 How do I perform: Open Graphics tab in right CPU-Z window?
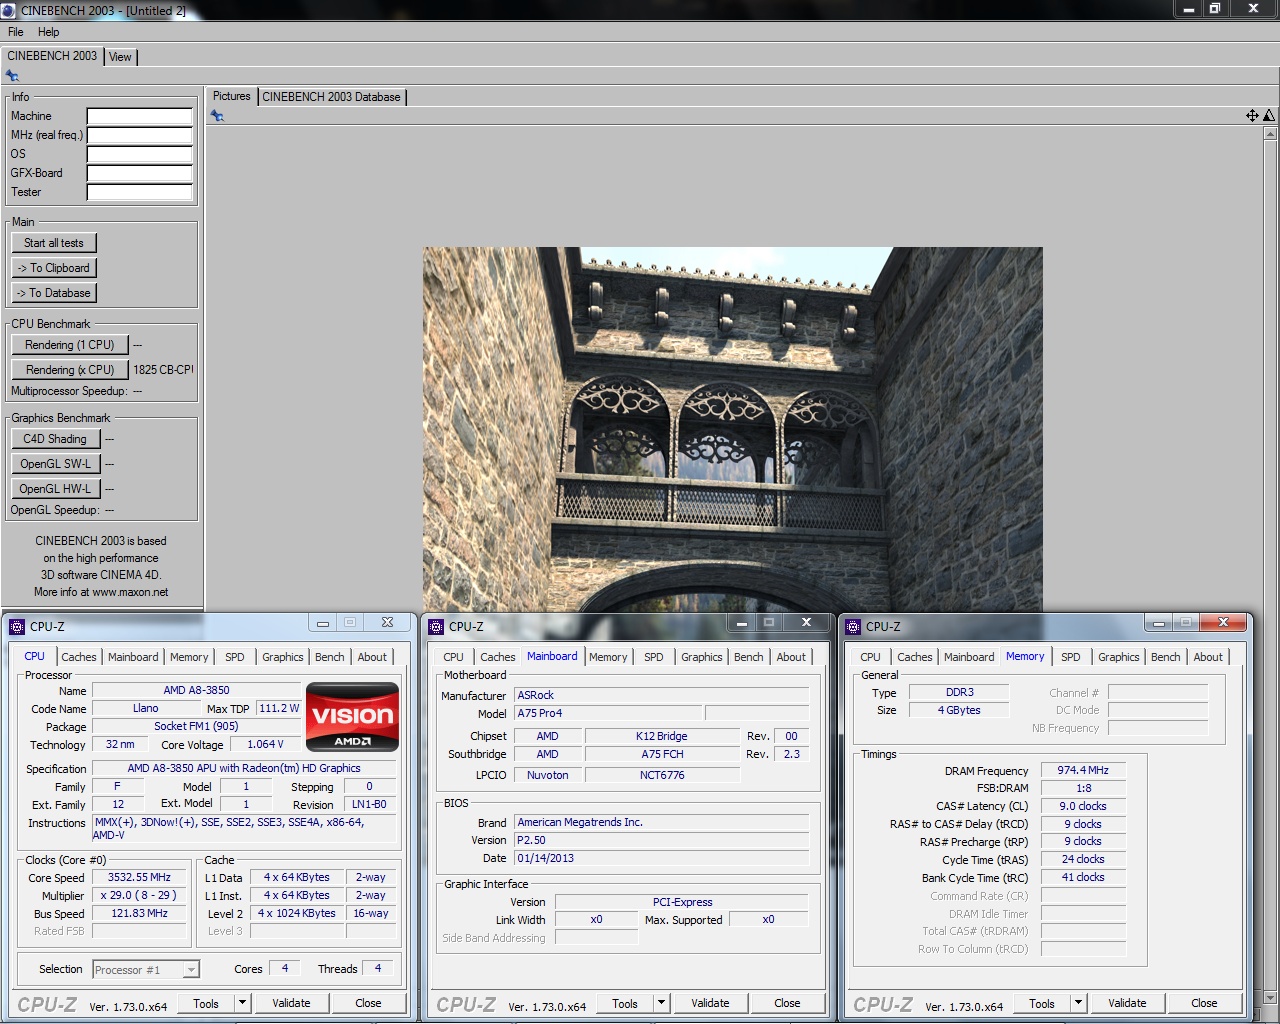(1118, 657)
